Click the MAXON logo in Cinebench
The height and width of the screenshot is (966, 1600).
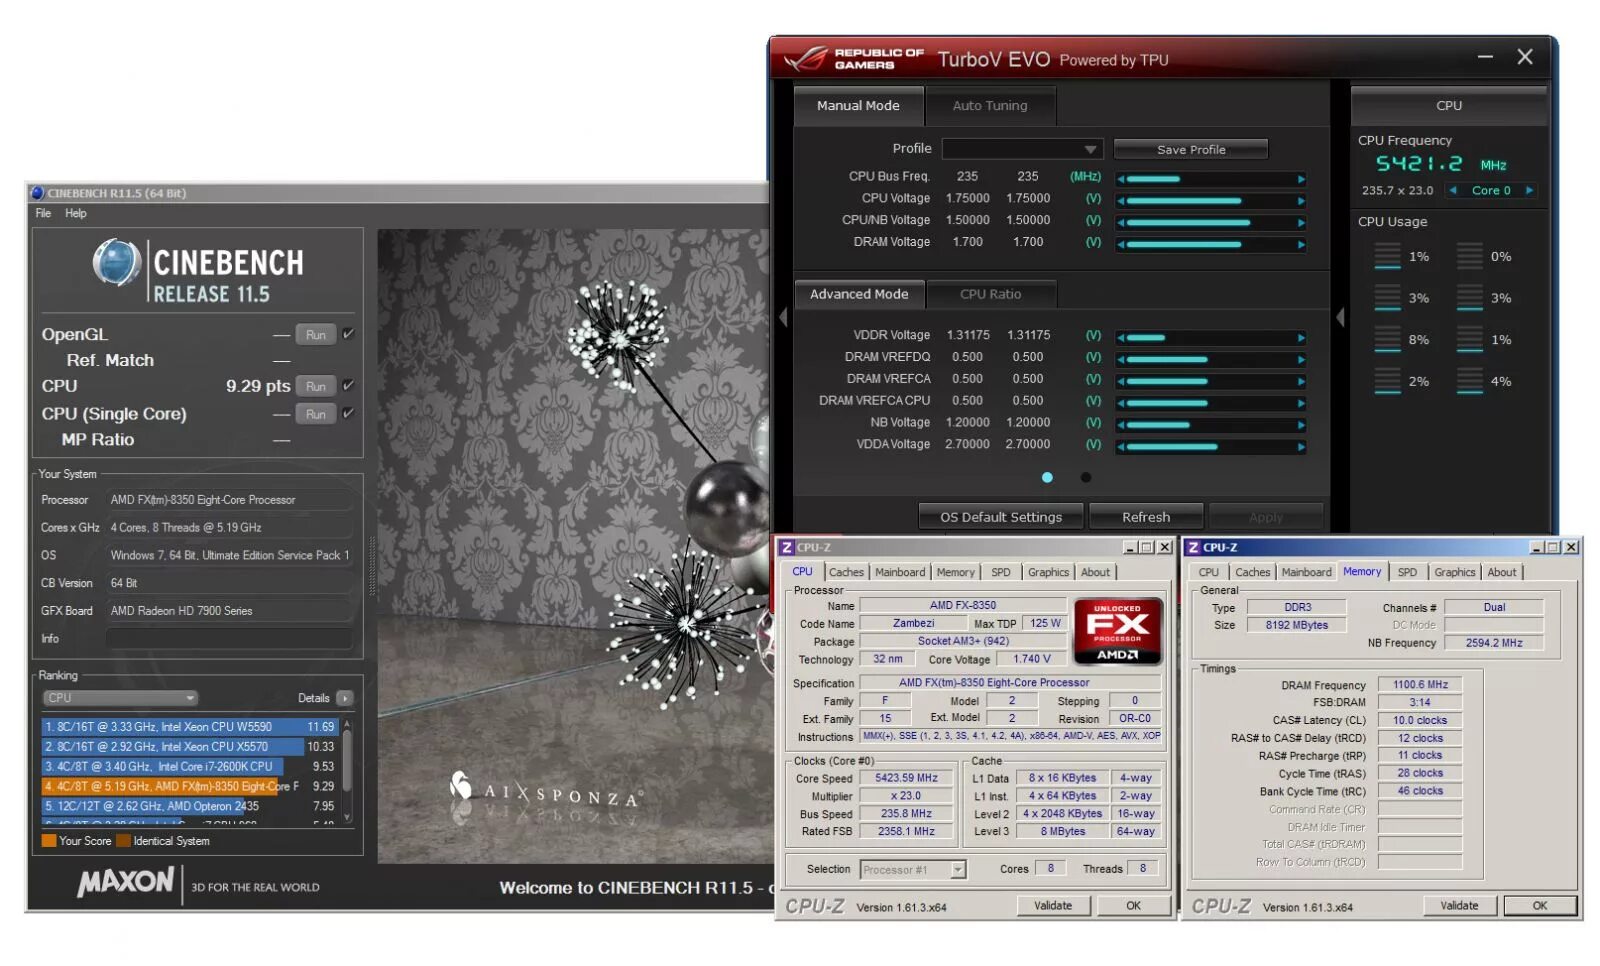tap(126, 882)
